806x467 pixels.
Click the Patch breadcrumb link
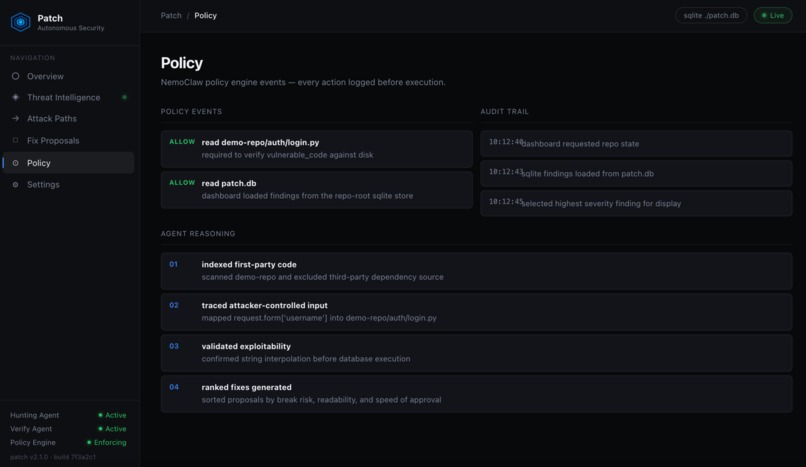(171, 15)
